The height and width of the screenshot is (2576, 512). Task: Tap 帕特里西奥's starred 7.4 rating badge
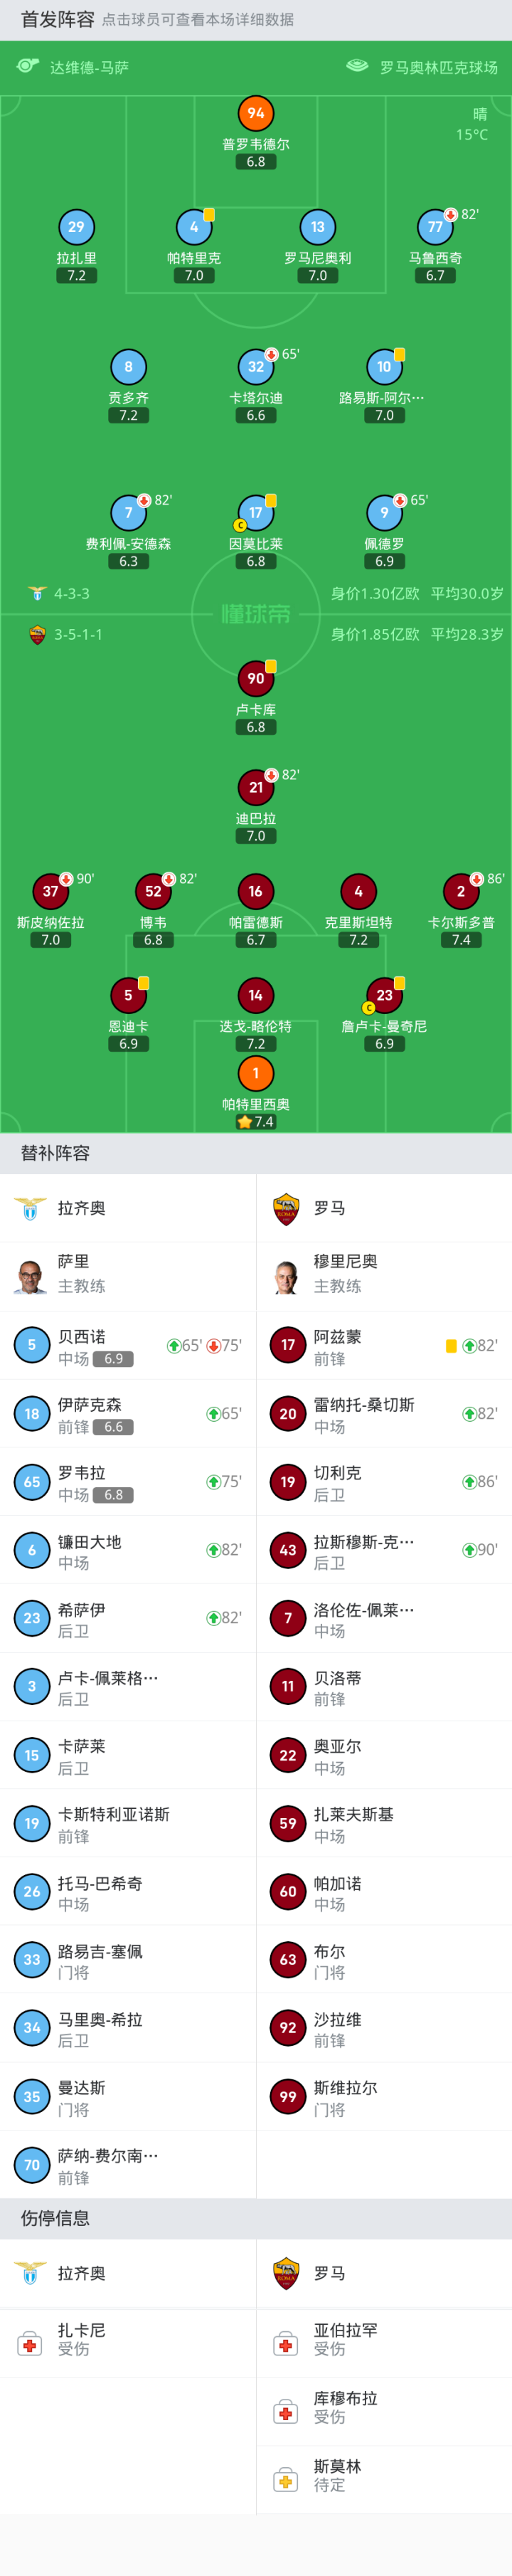tap(256, 1121)
